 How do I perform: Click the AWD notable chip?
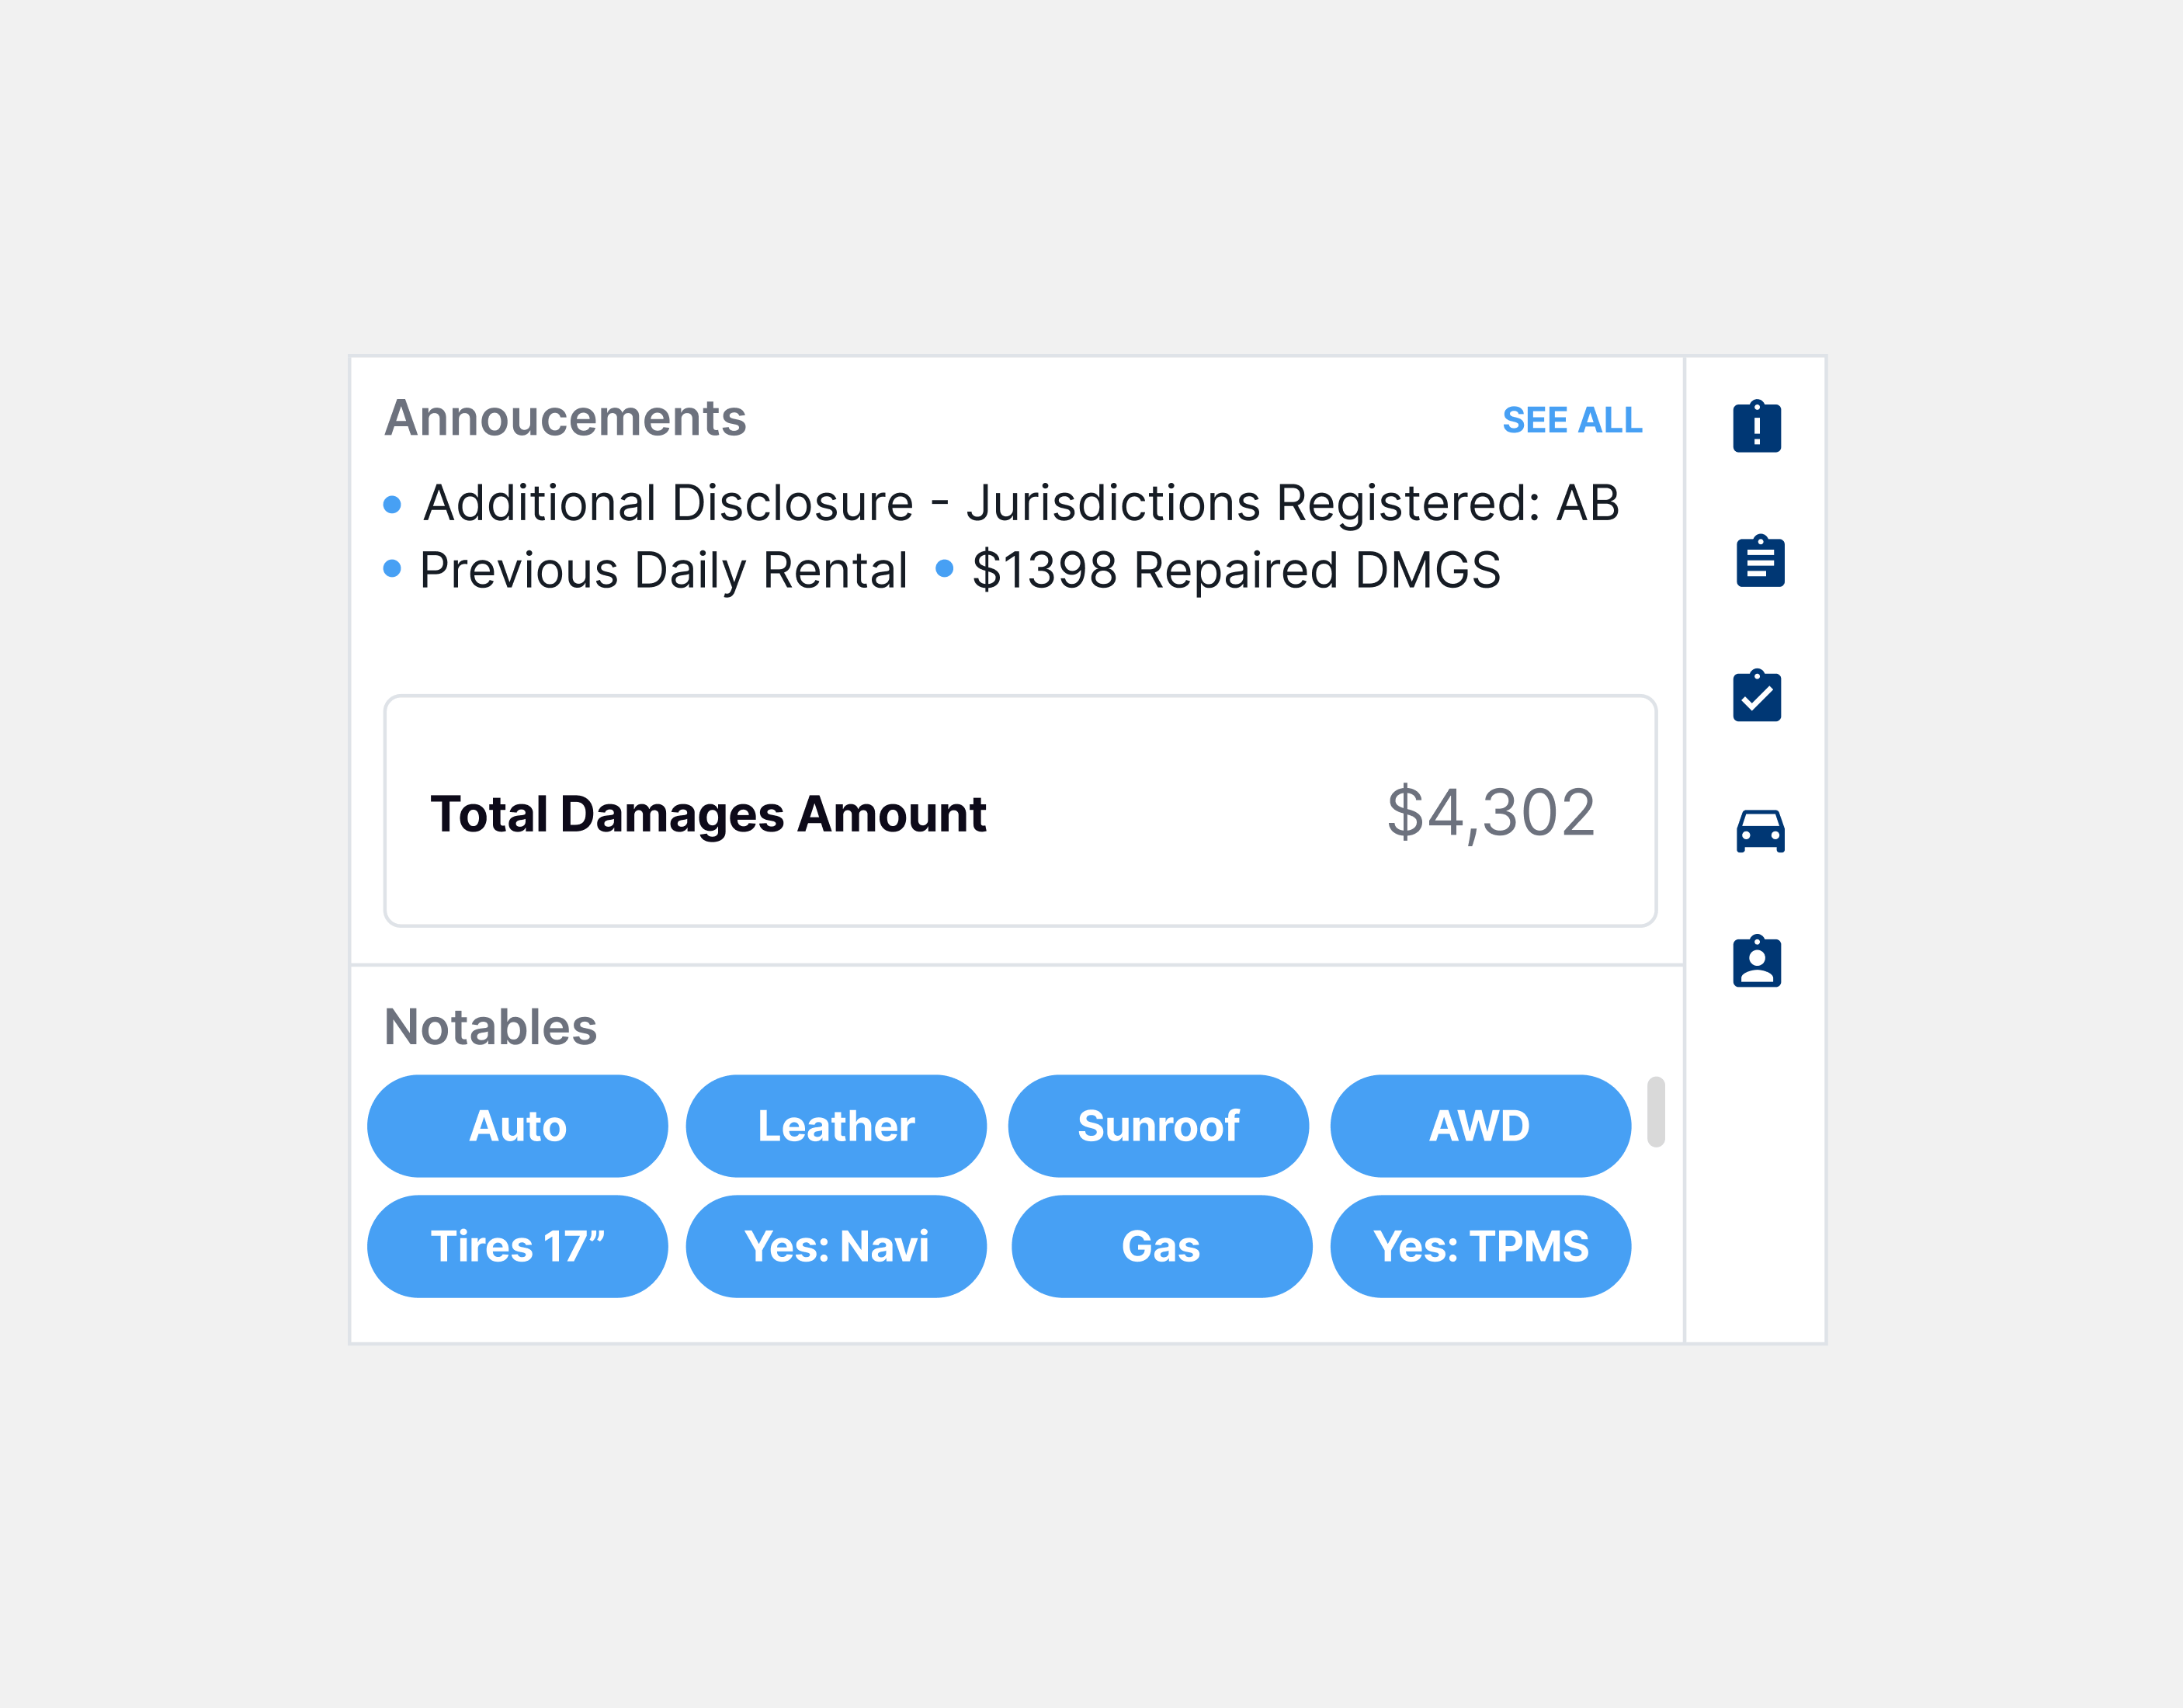tap(1479, 1126)
